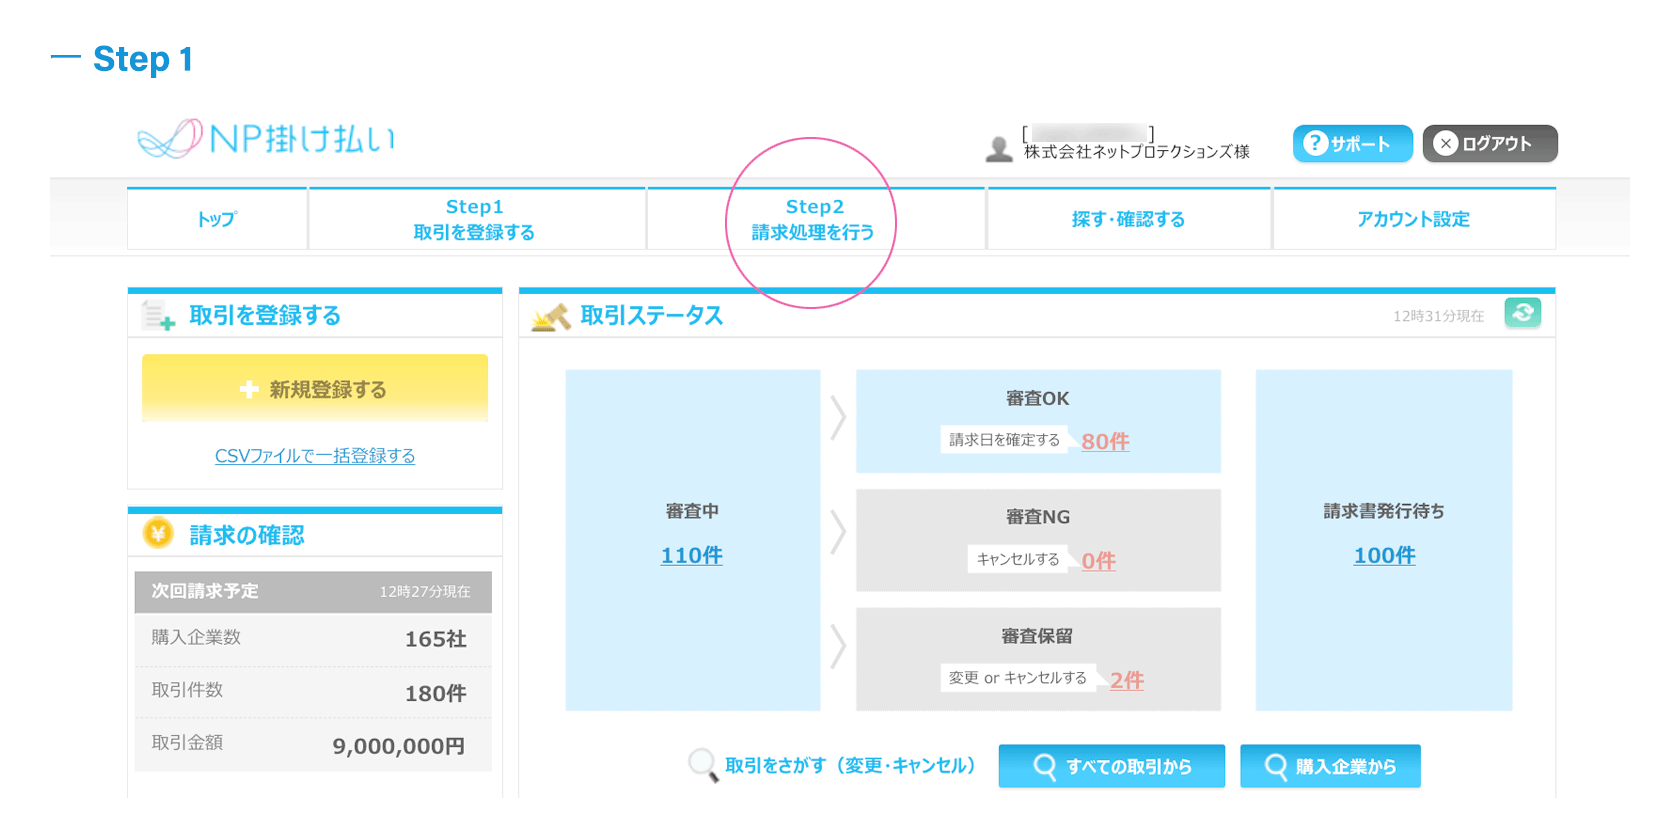1680x828 pixels.
Task: Click the document-plus icon beside 取引を登録する
Action: pyautogui.click(x=158, y=315)
